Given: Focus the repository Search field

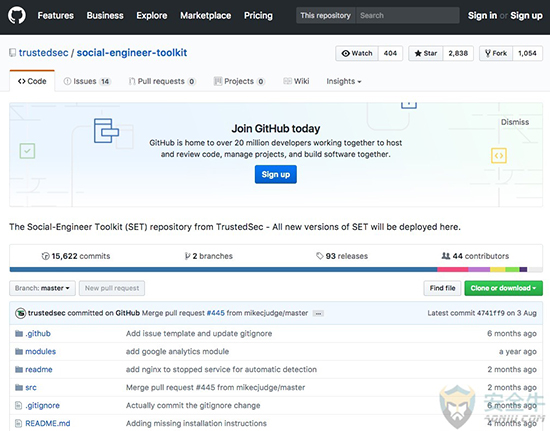Looking at the screenshot, I should [408, 15].
